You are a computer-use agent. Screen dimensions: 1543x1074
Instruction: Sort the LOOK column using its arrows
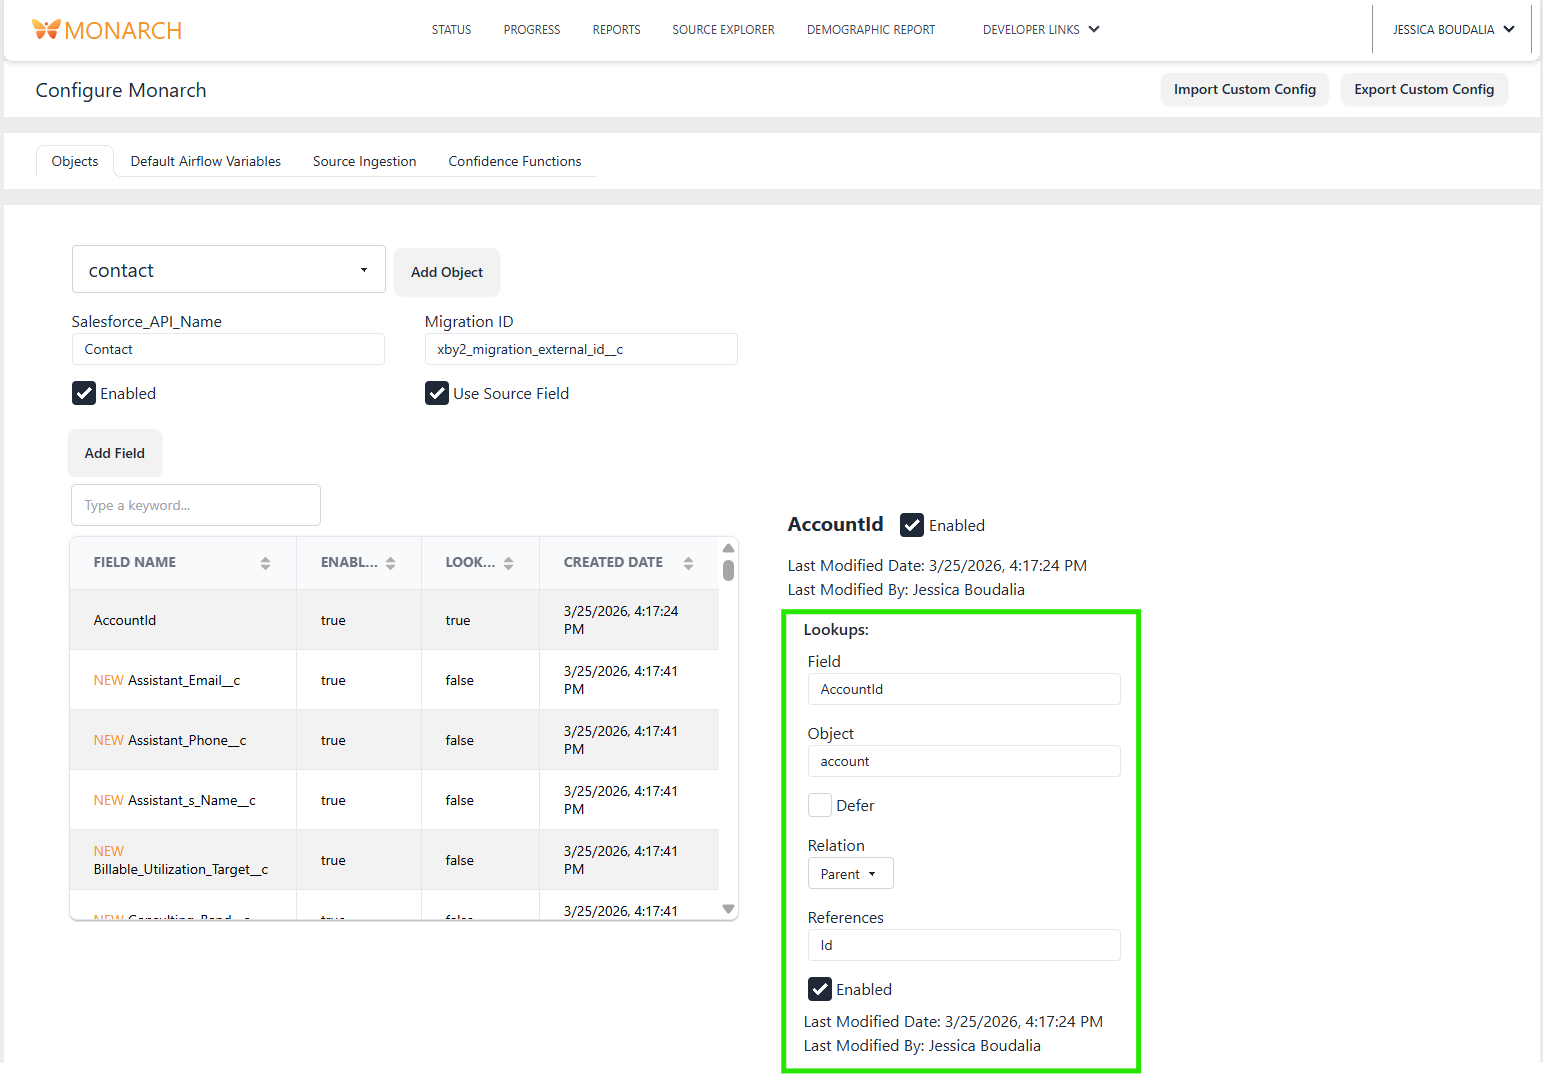tap(510, 562)
